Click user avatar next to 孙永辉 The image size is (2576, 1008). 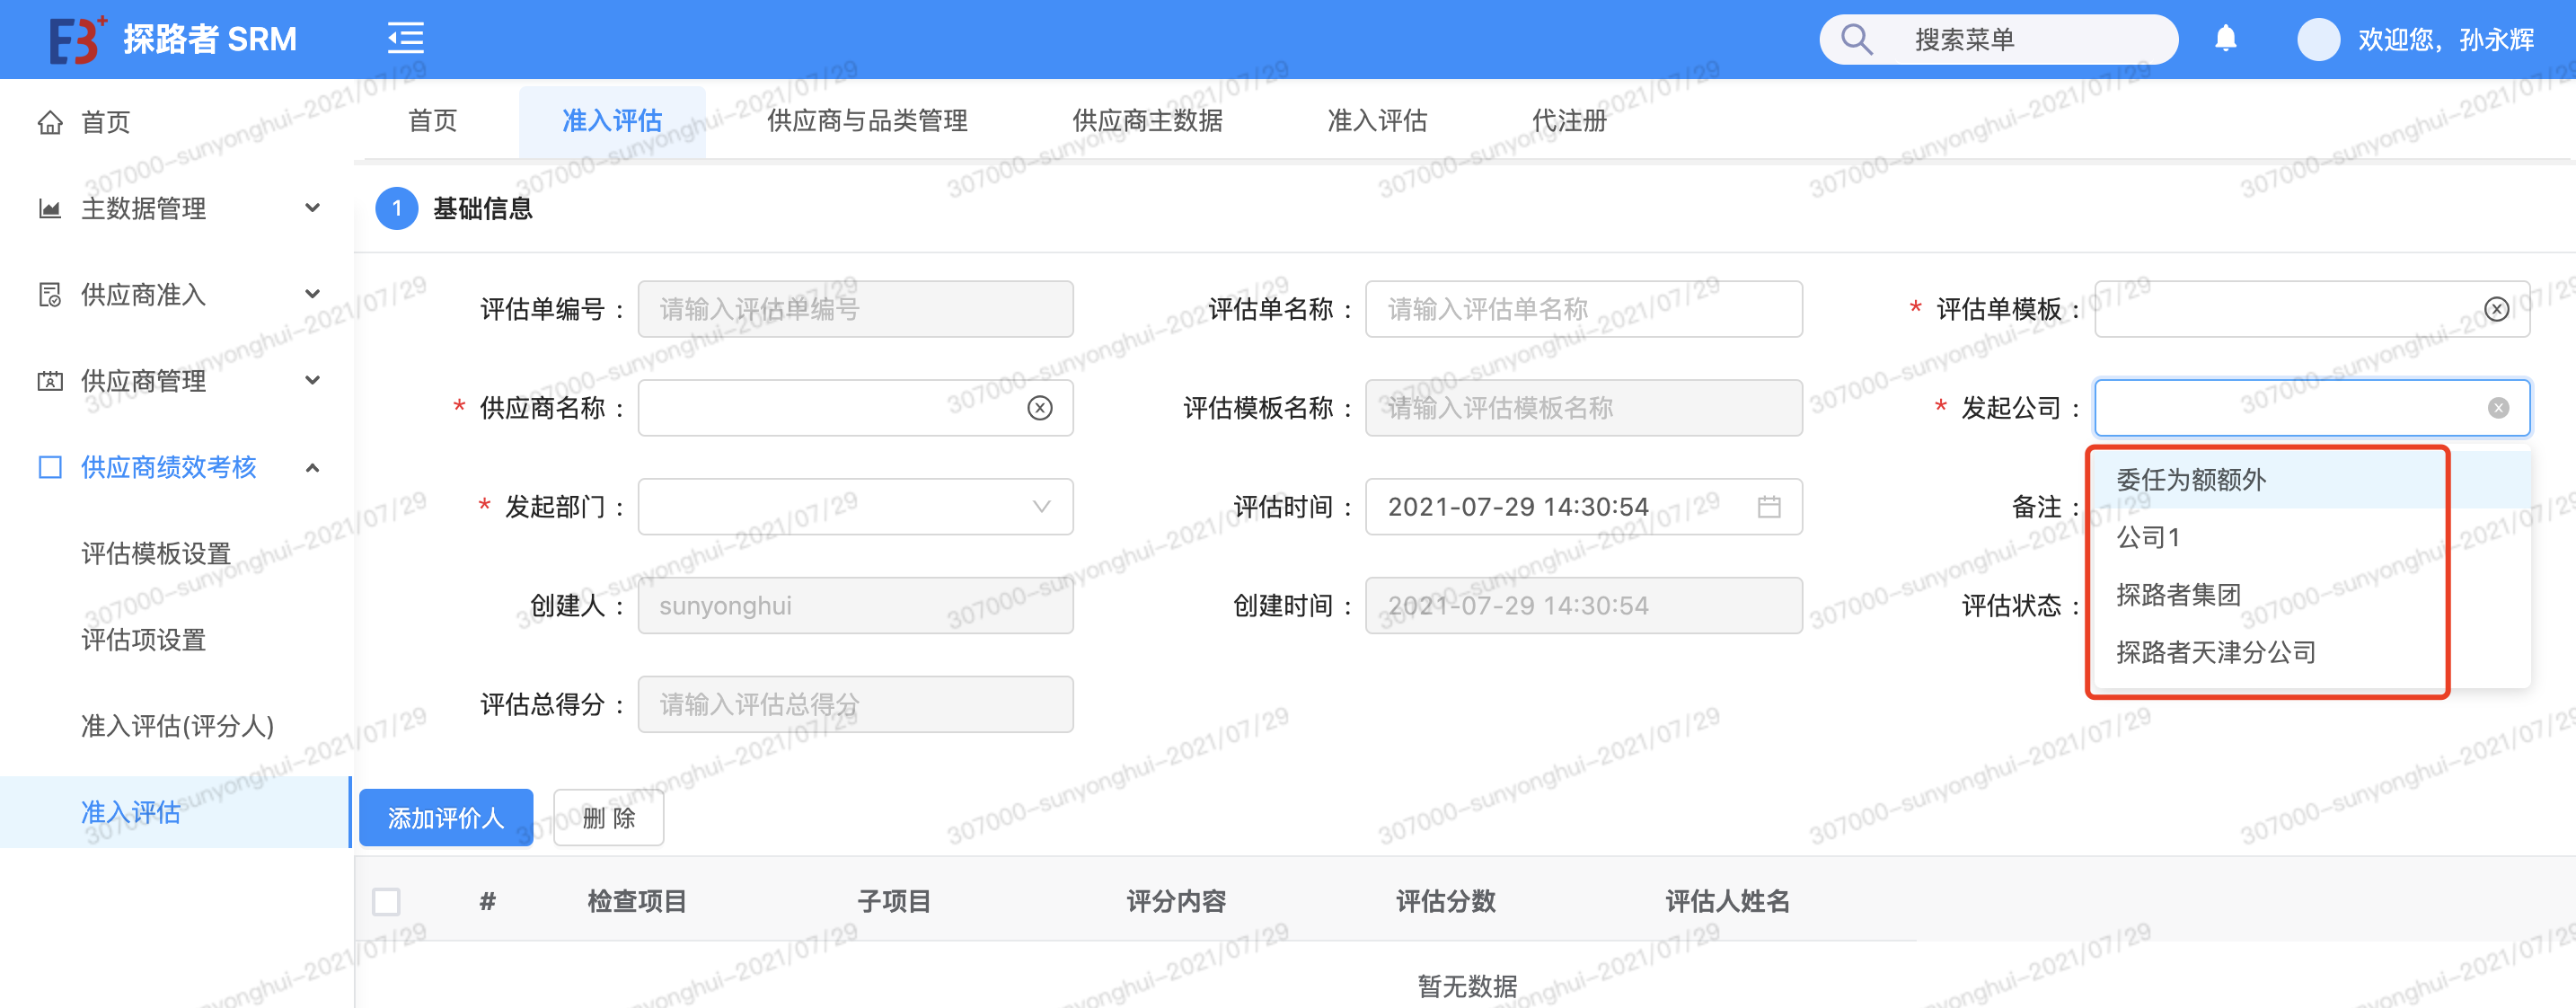2318,39
